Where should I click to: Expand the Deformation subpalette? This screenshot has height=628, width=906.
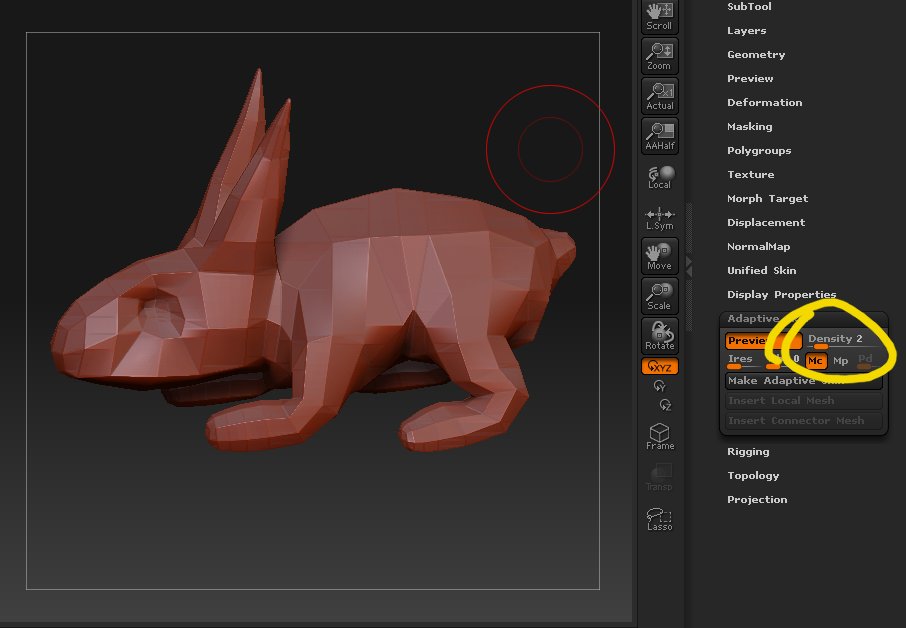click(764, 103)
